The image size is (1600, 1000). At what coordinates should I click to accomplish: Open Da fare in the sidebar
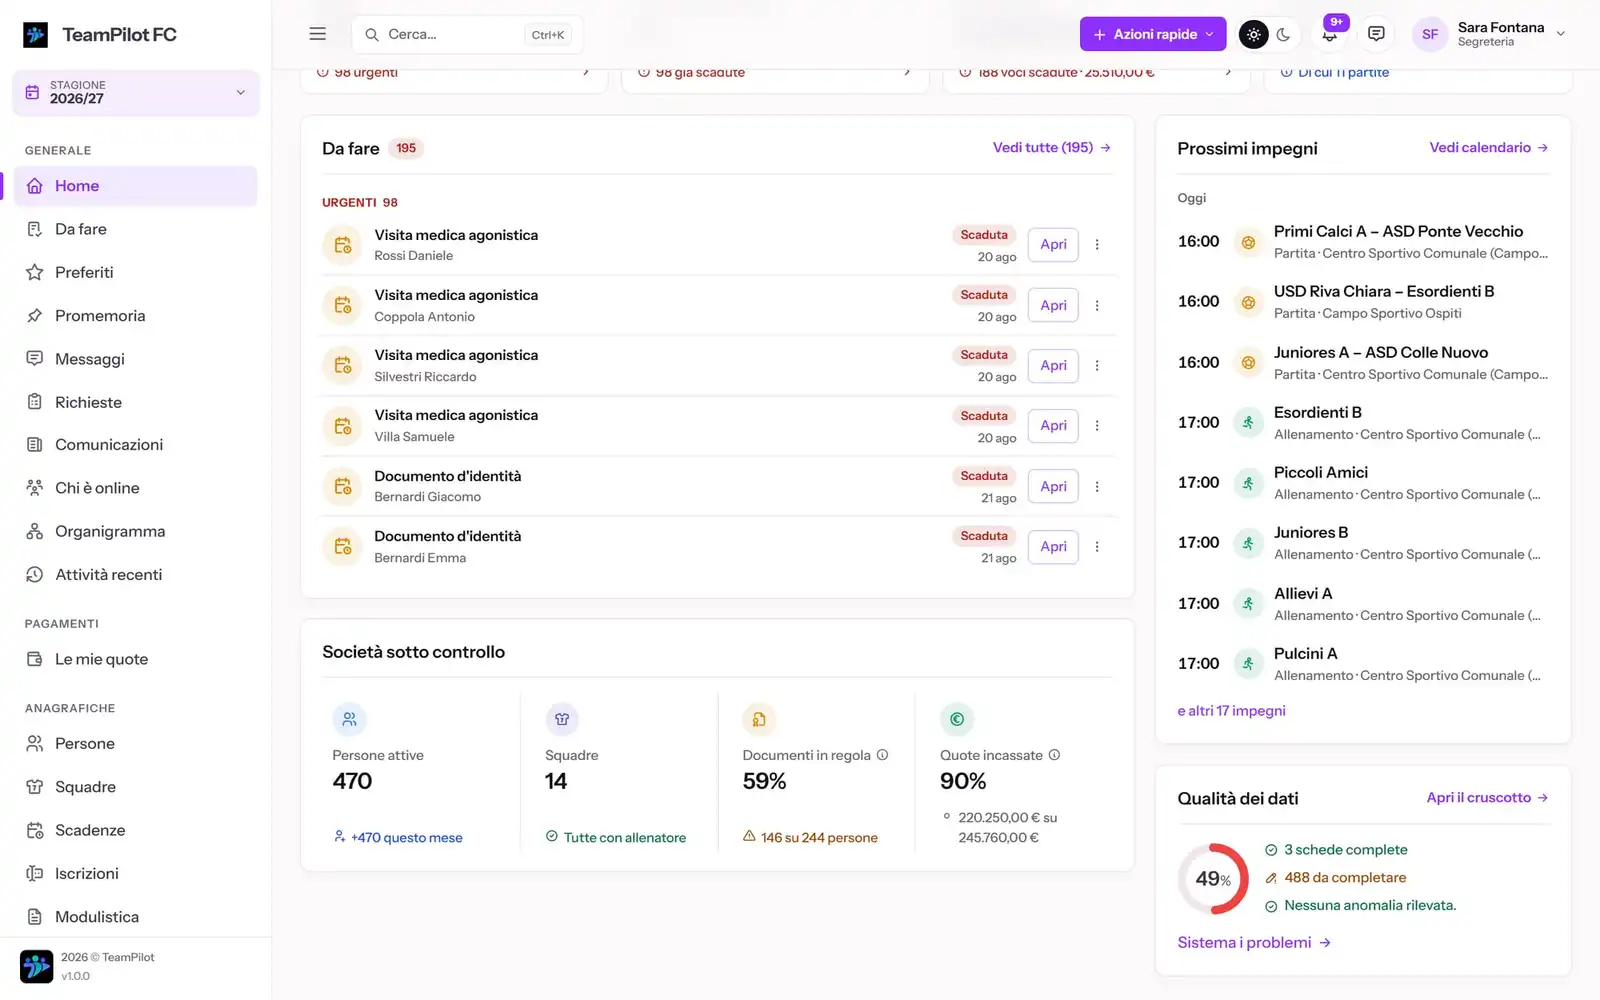pyautogui.click(x=135, y=229)
